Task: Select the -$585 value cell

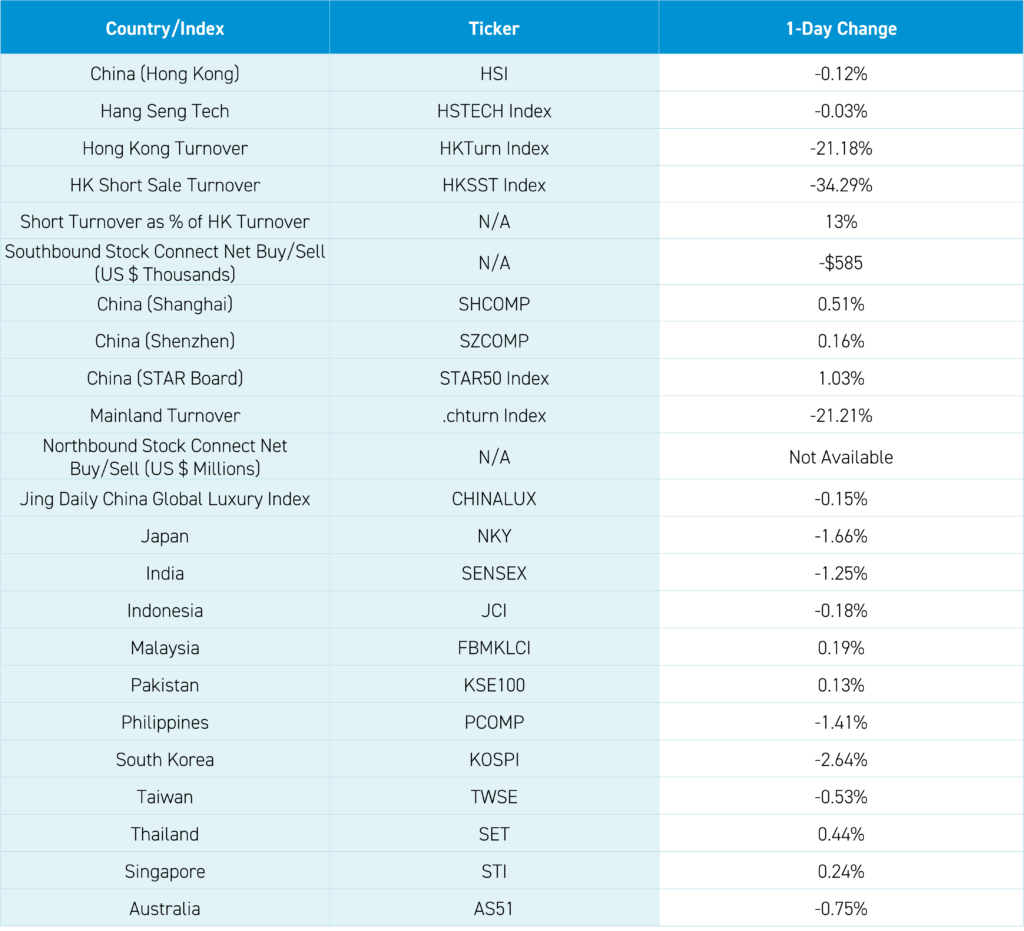Action: tap(841, 263)
